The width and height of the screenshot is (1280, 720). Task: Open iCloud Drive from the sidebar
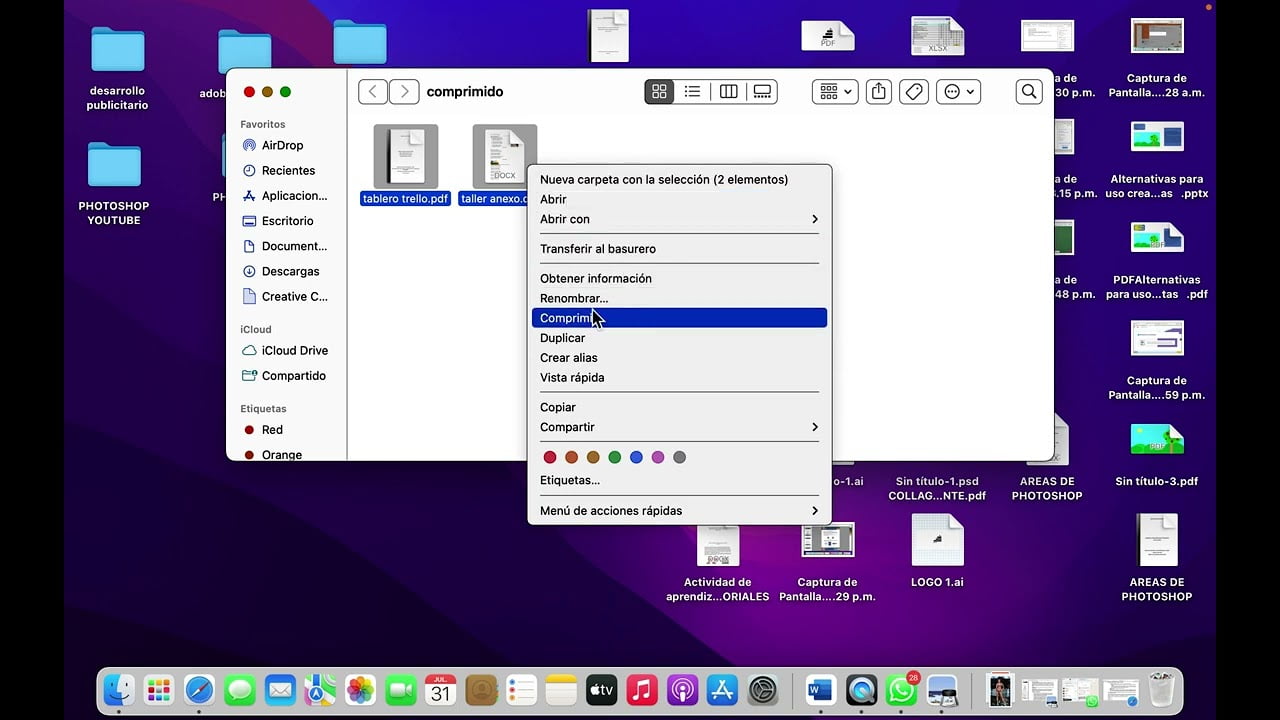295,350
